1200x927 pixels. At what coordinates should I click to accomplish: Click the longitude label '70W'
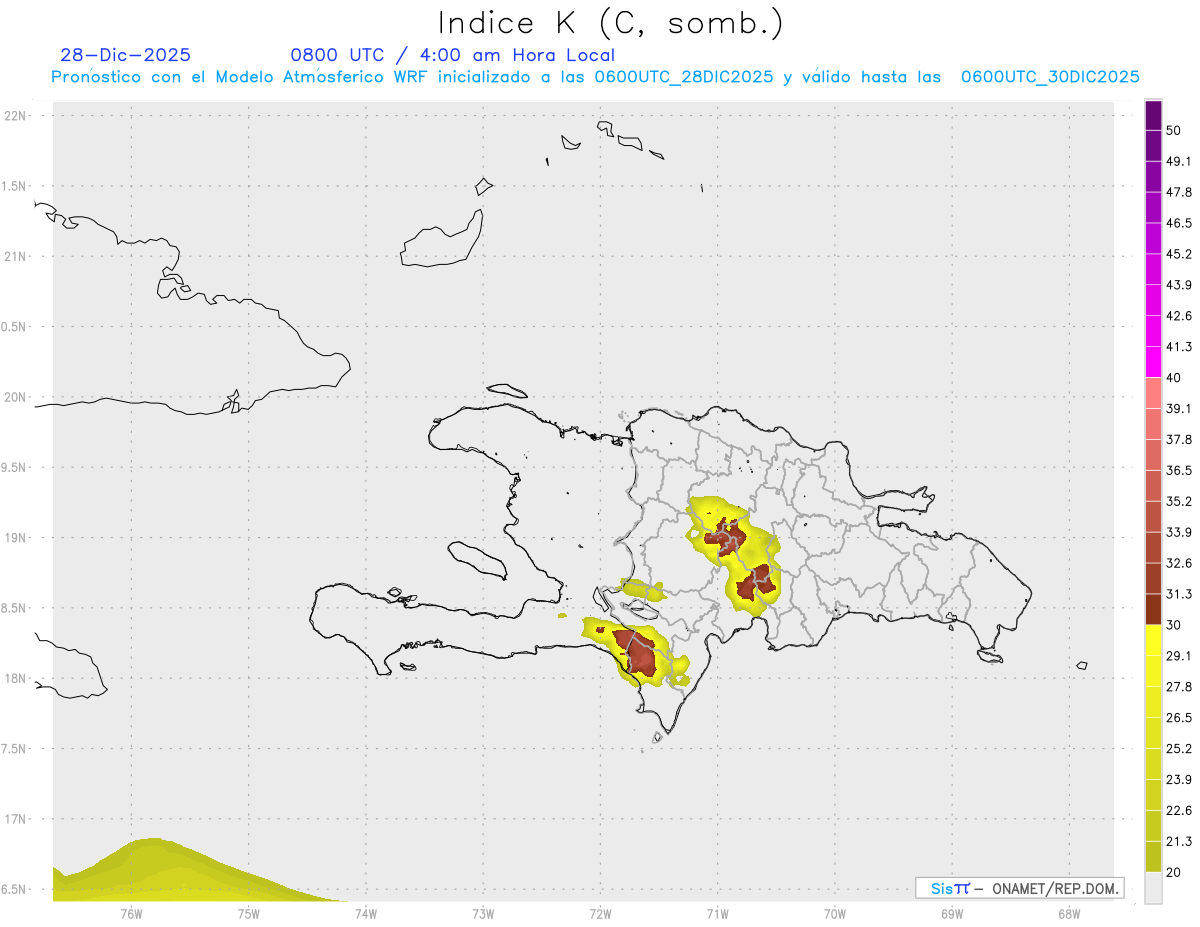pos(835,913)
